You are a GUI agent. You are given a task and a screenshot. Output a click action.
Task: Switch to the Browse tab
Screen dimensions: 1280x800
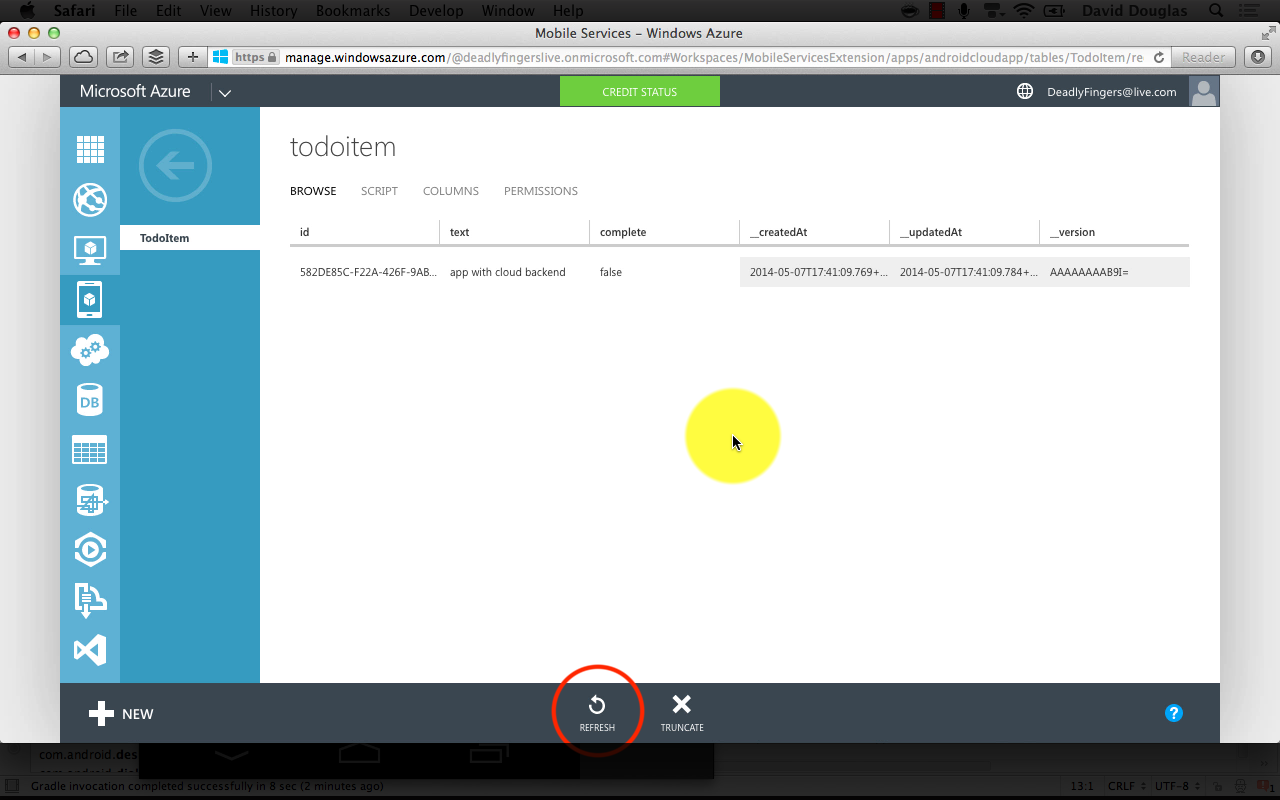pos(313,191)
